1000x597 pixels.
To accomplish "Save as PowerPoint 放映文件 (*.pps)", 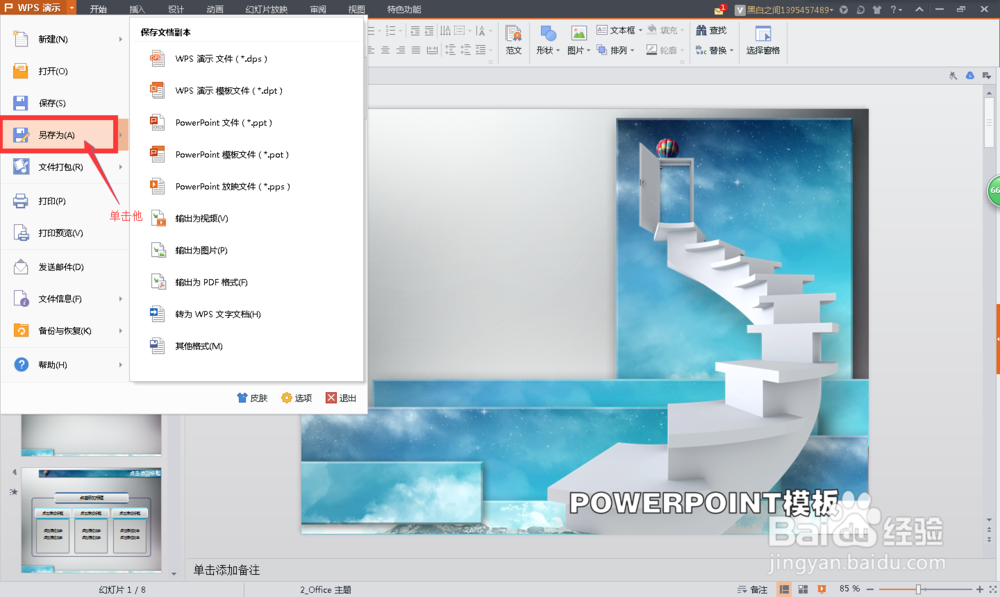I will [246, 186].
